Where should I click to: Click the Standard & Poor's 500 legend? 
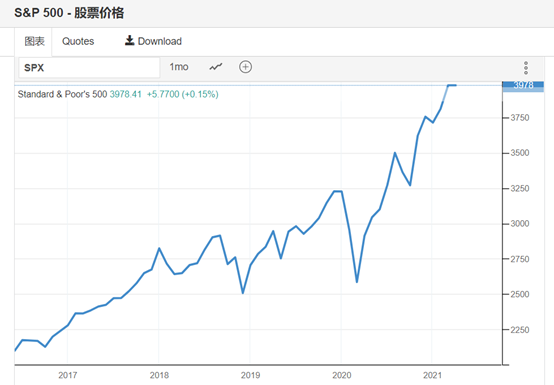pyautogui.click(x=62, y=94)
